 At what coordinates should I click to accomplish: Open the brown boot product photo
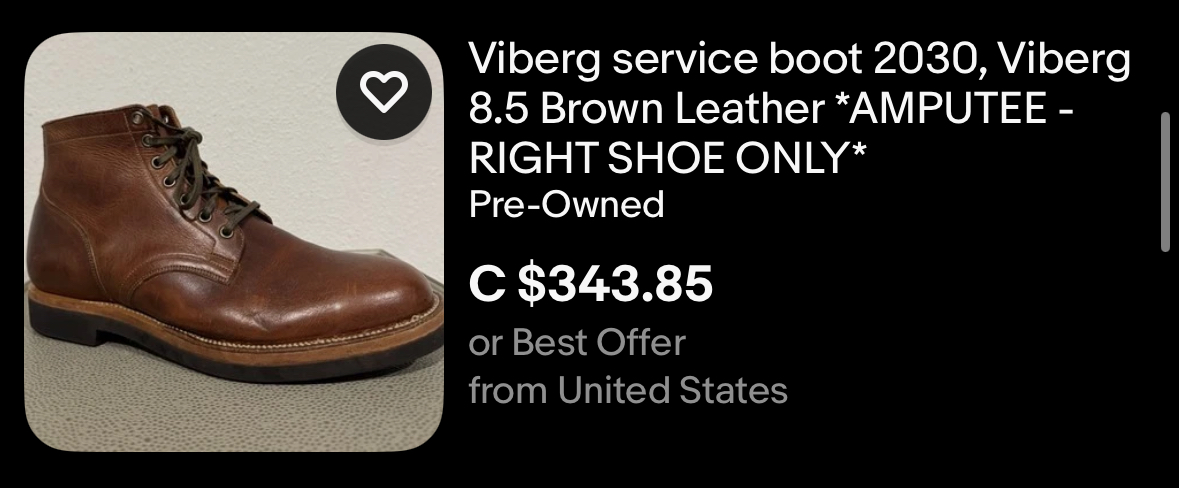pos(234,241)
